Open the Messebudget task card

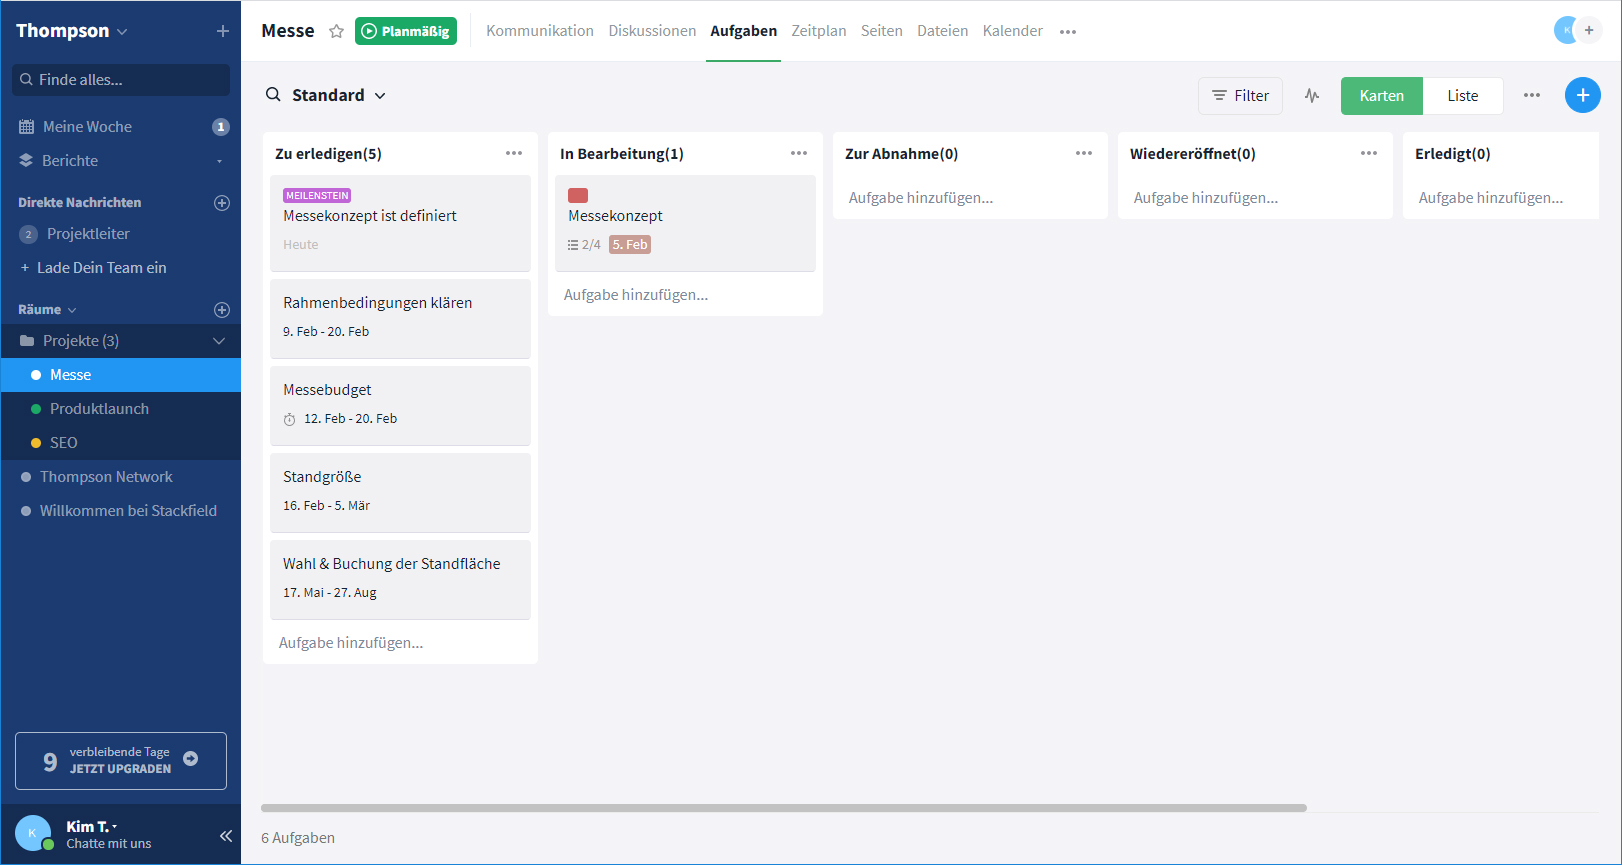pos(400,405)
